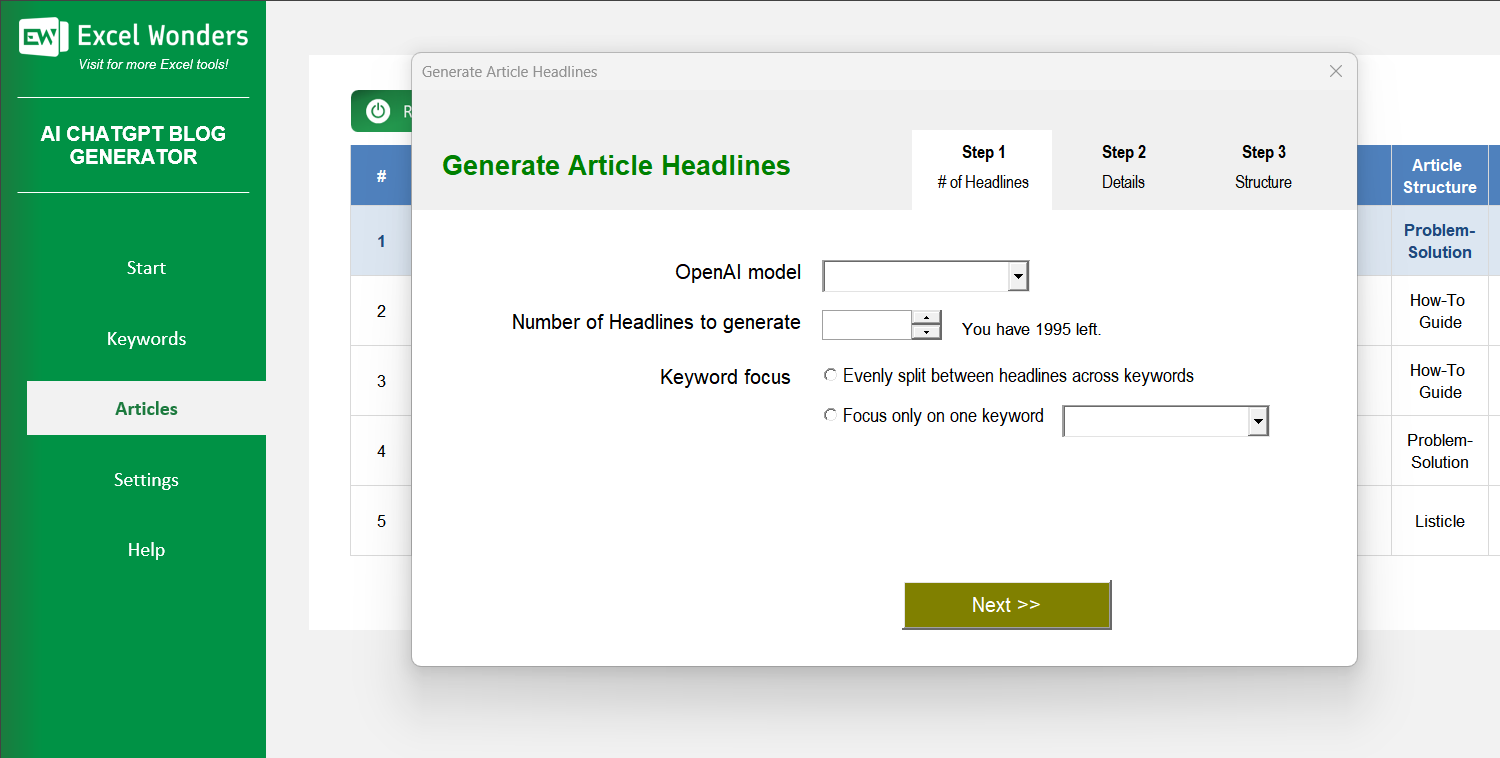Image resolution: width=1500 pixels, height=758 pixels.
Task: Open the Keywords section
Action: pyautogui.click(x=146, y=338)
